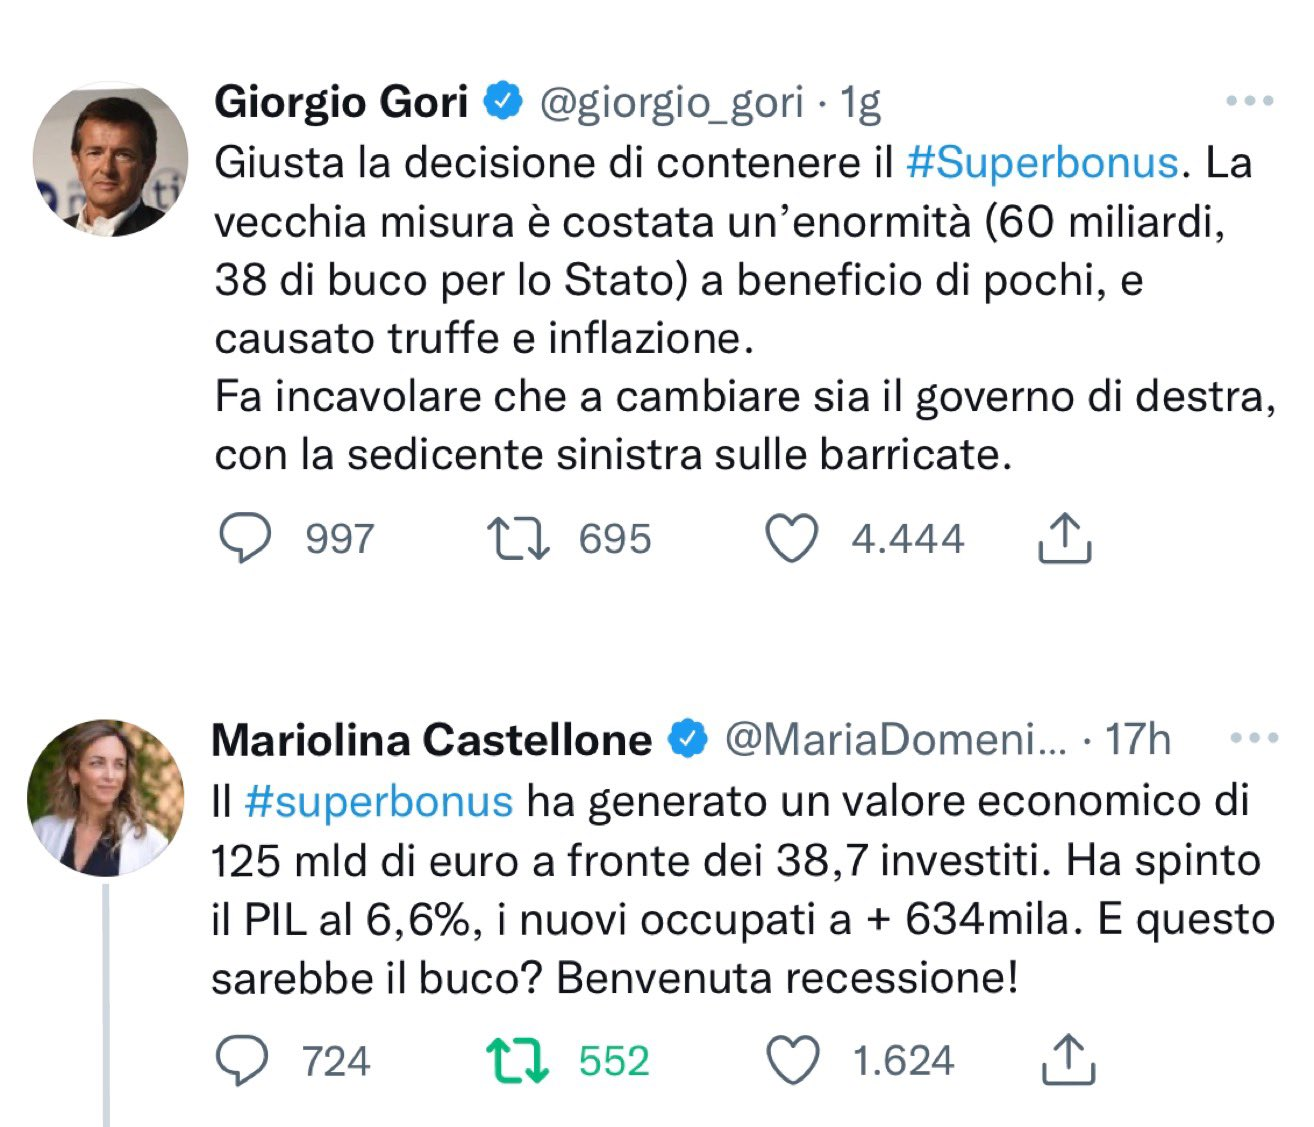Open the #superbonus hashtag in Castellone's tweet
The image size is (1314, 1127).
(378, 801)
